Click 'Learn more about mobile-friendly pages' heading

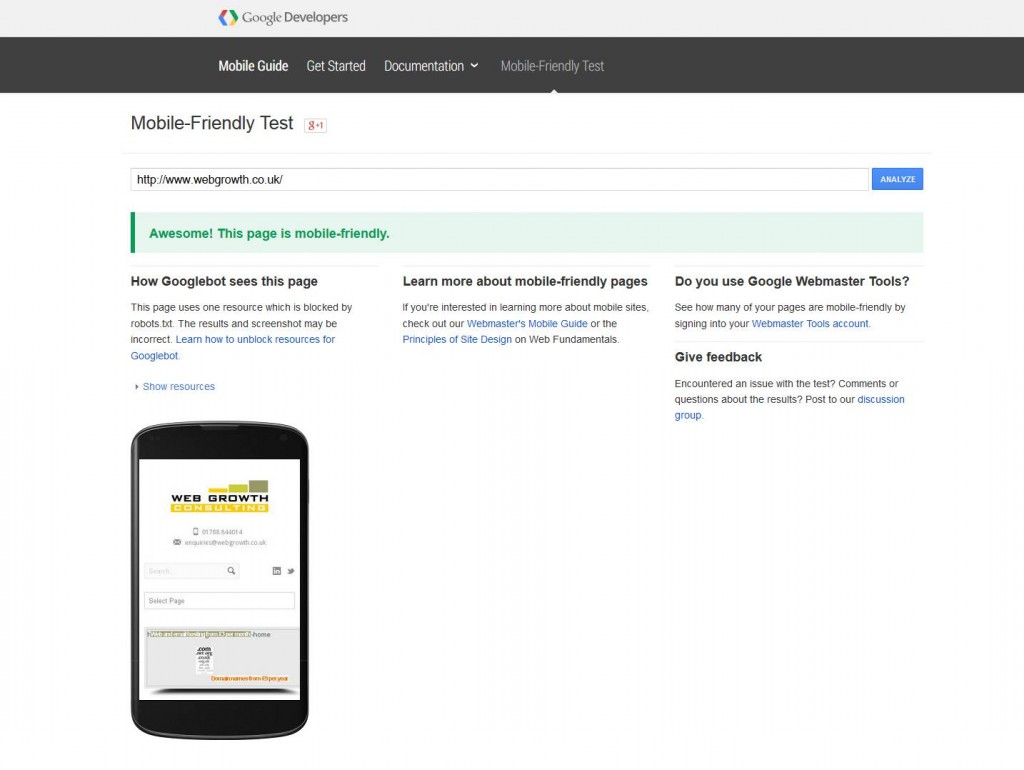click(x=525, y=281)
